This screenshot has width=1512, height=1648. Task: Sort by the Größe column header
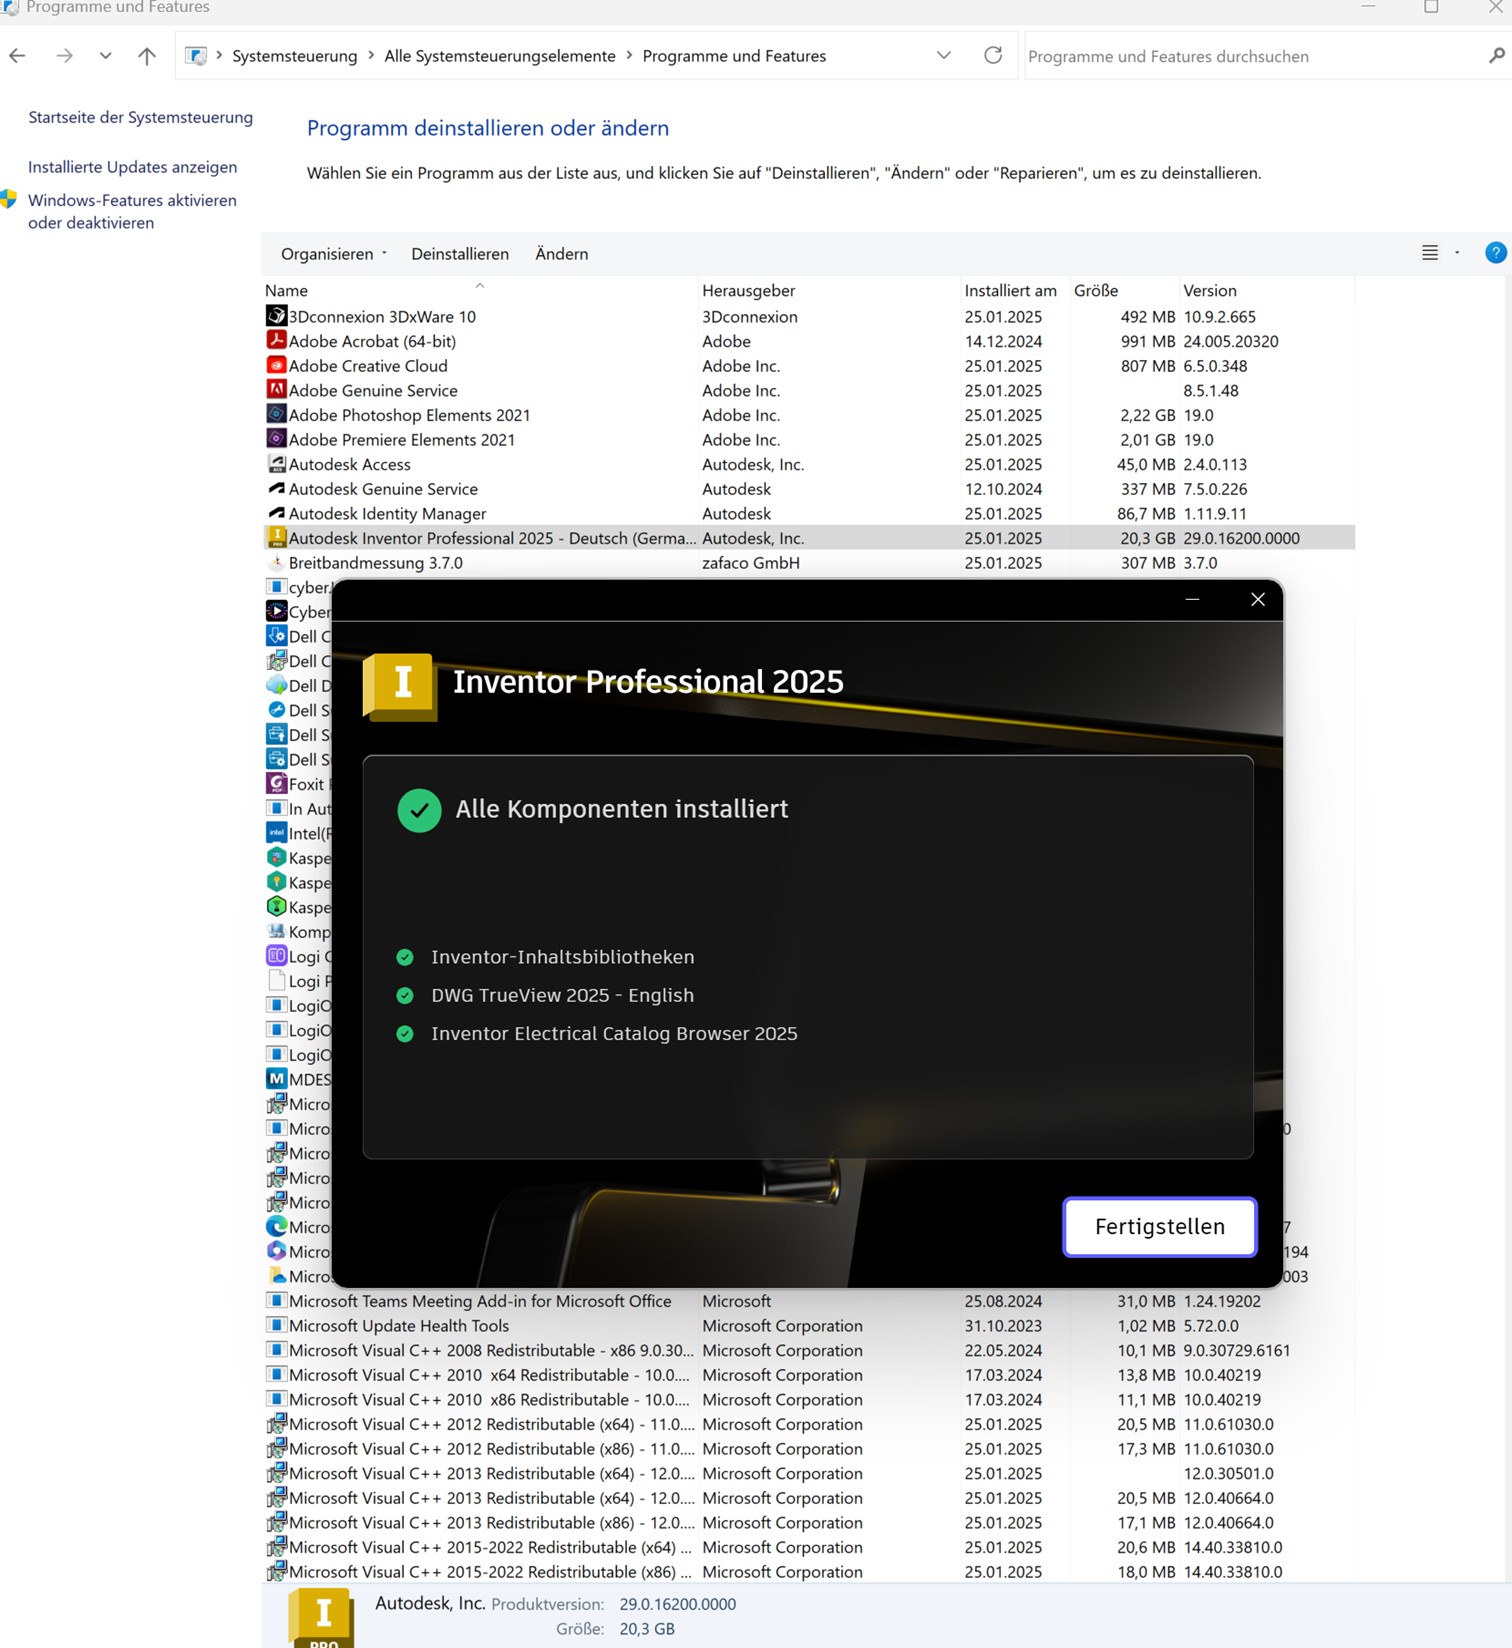pyautogui.click(x=1124, y=290)
